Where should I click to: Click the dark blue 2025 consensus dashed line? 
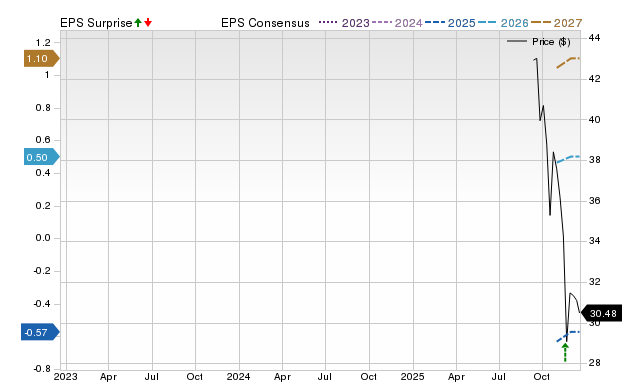[568, 336]
